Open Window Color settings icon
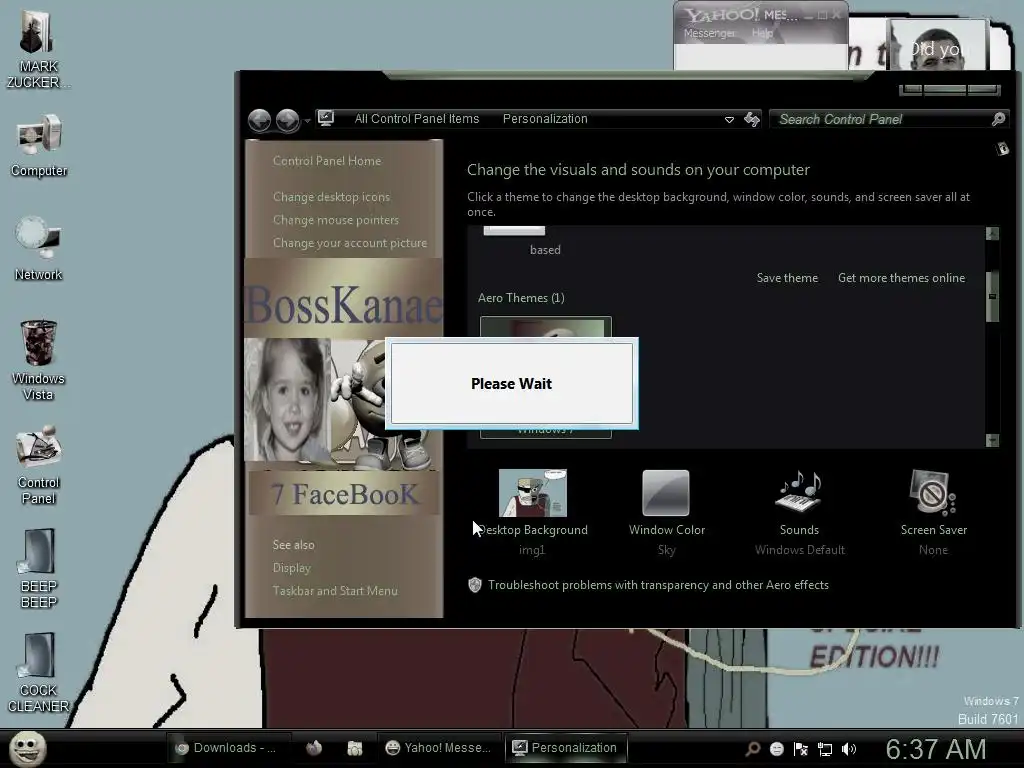Screen dimensions: 1024x768 pyautogui.click(x=665, y=493)
